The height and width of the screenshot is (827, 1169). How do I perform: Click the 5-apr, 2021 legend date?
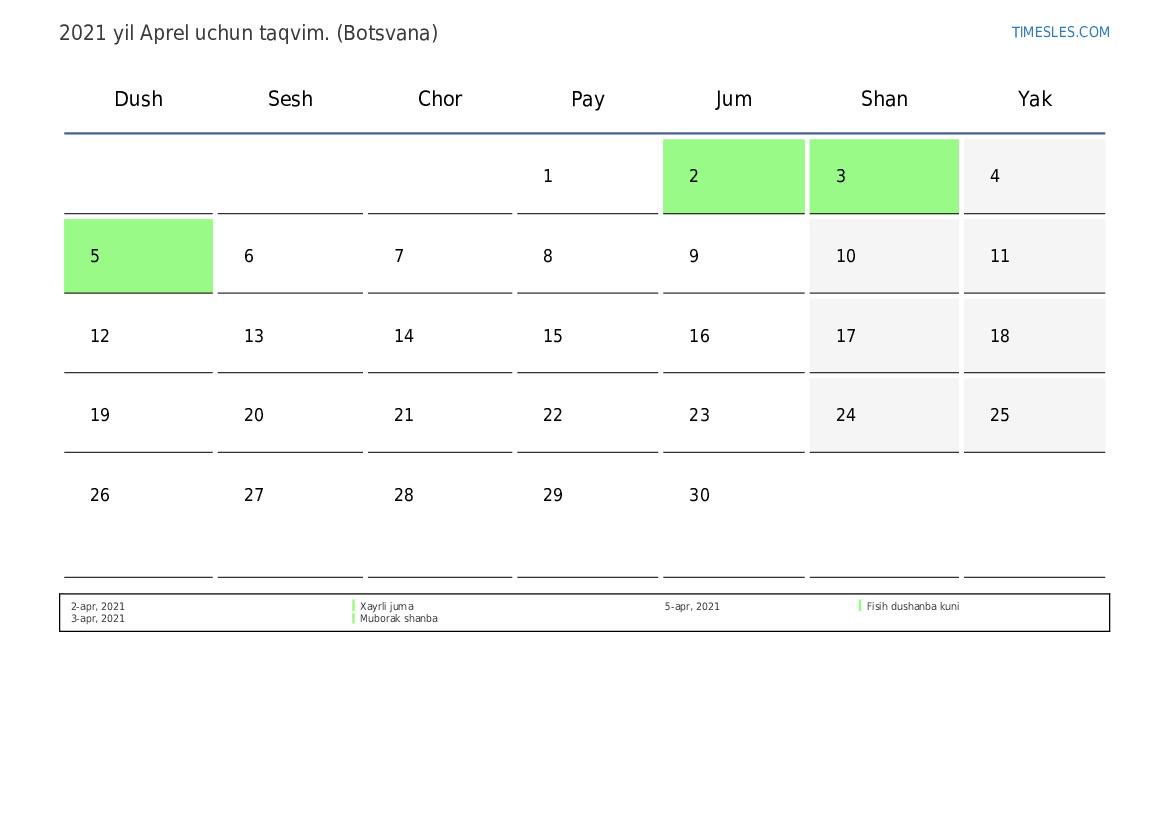pos(692,606)
